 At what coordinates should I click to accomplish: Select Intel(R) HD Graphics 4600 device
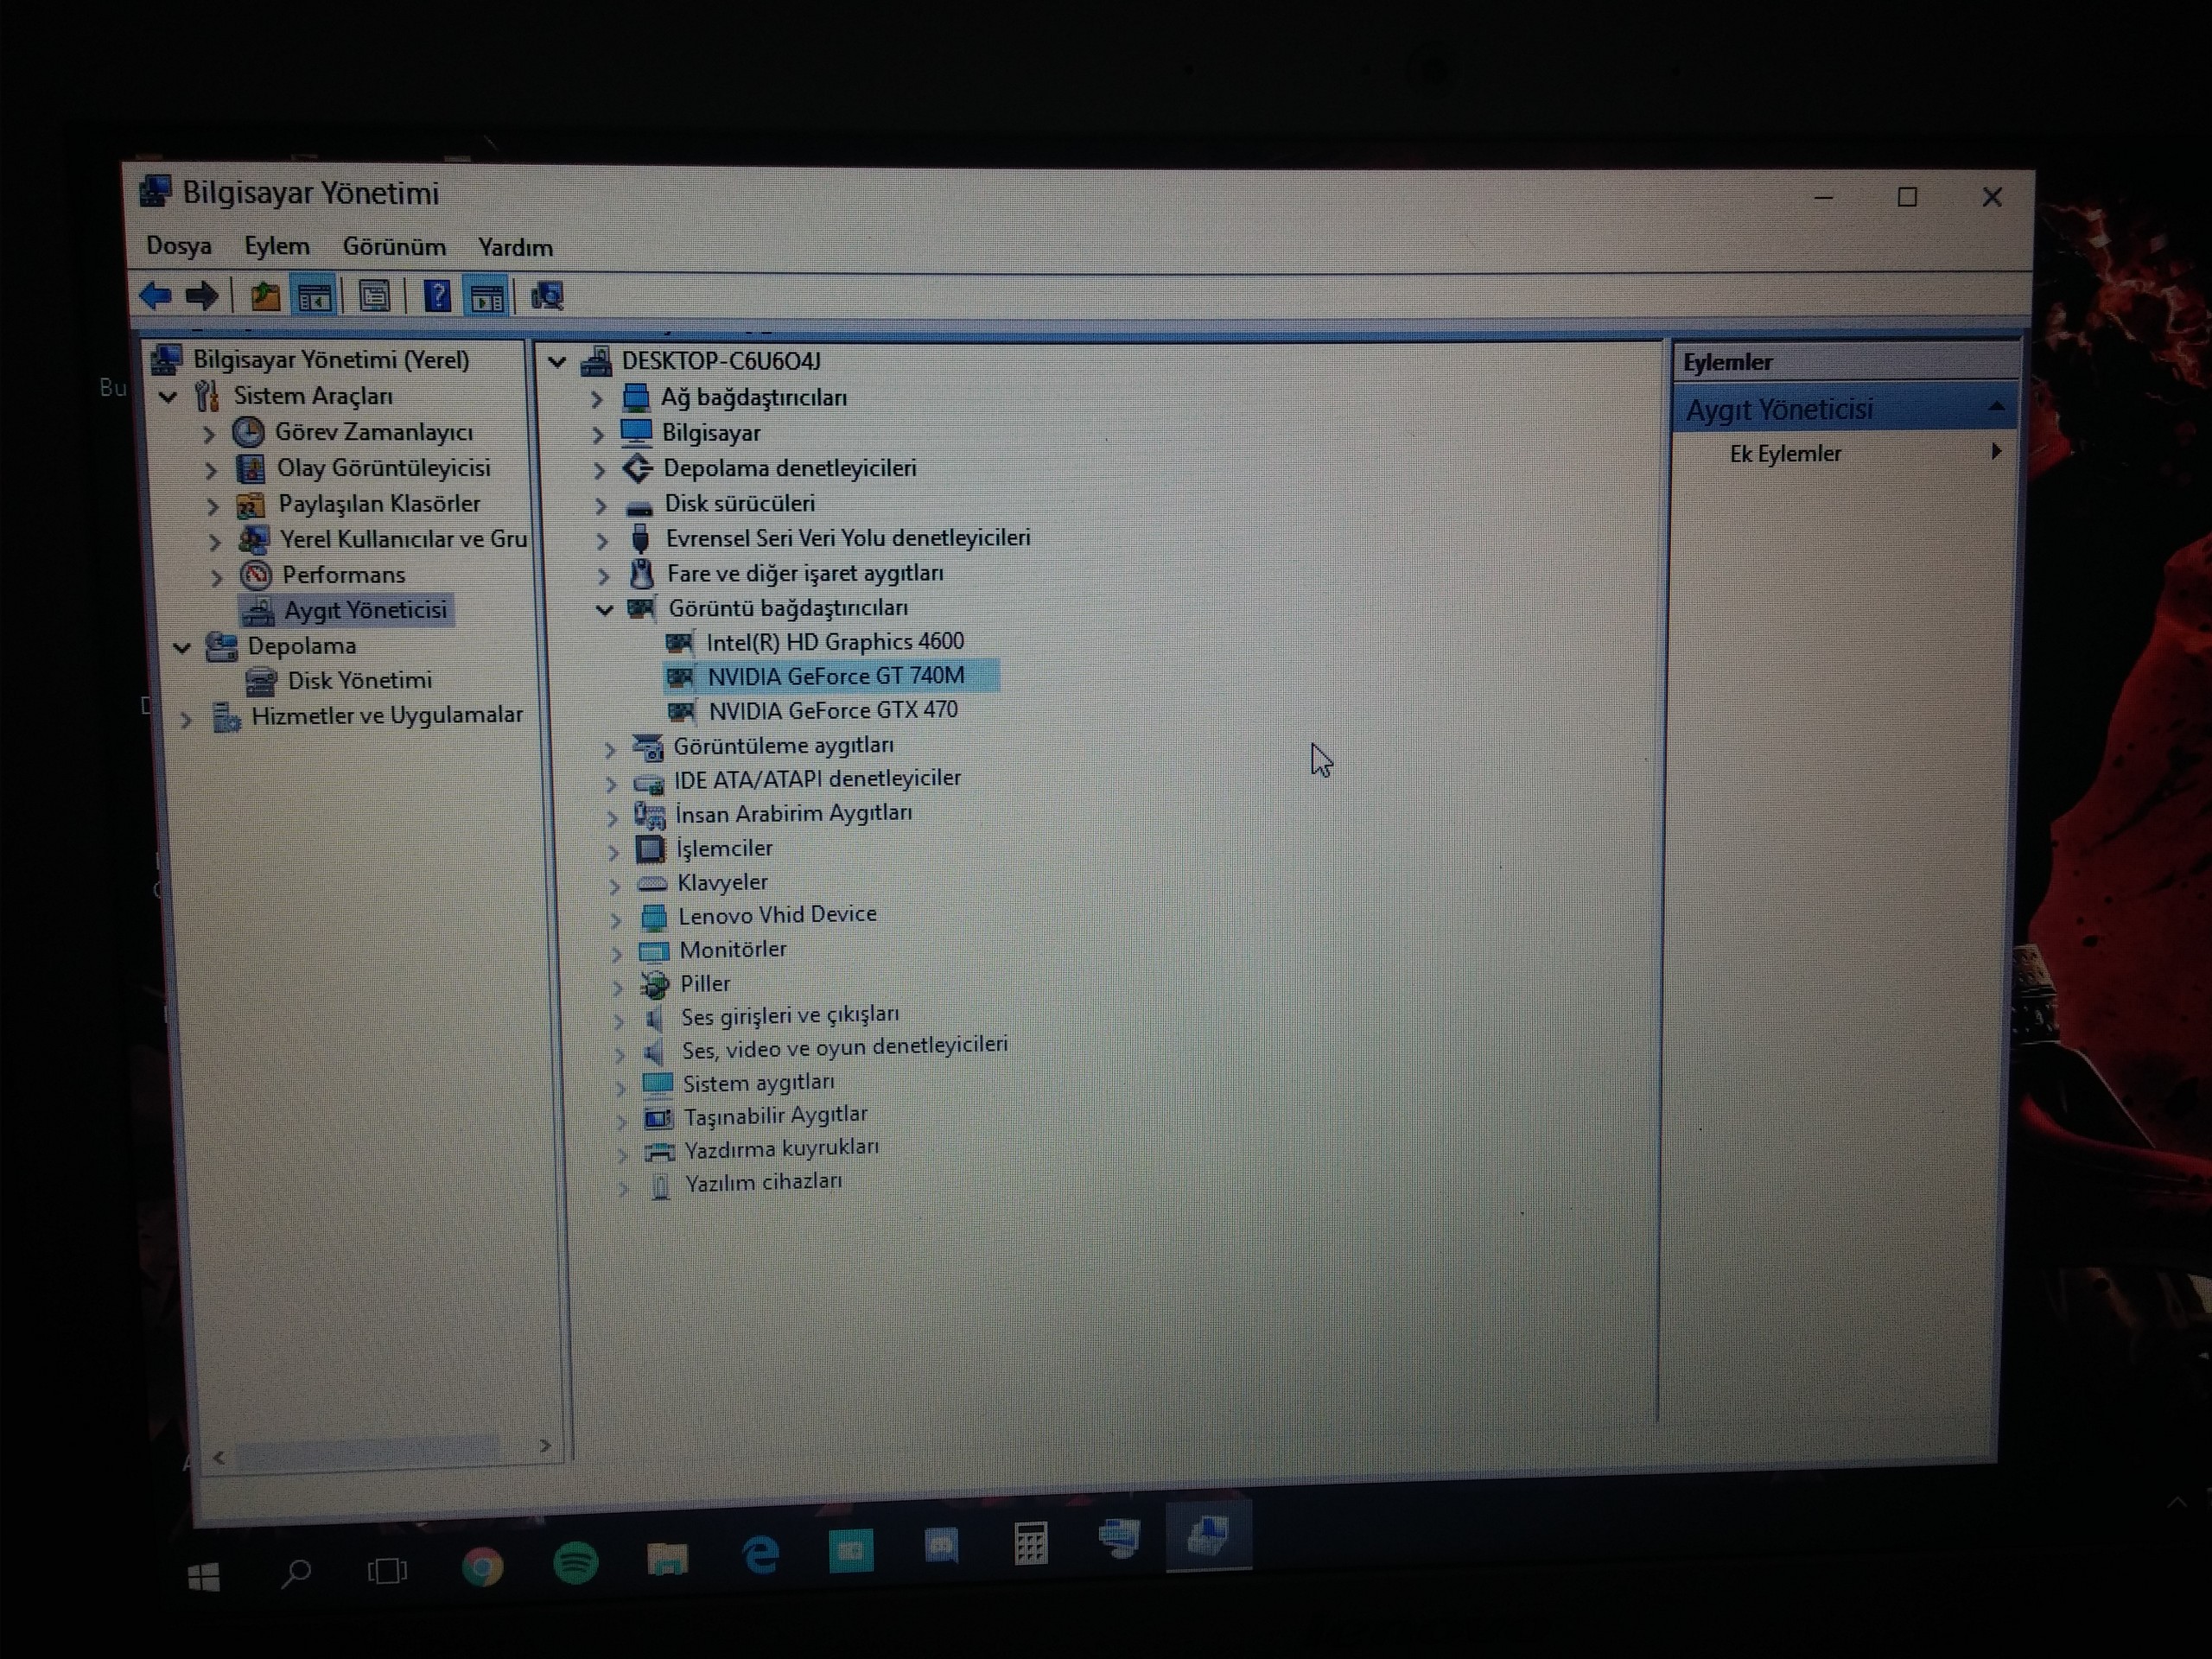coord(835,641)
